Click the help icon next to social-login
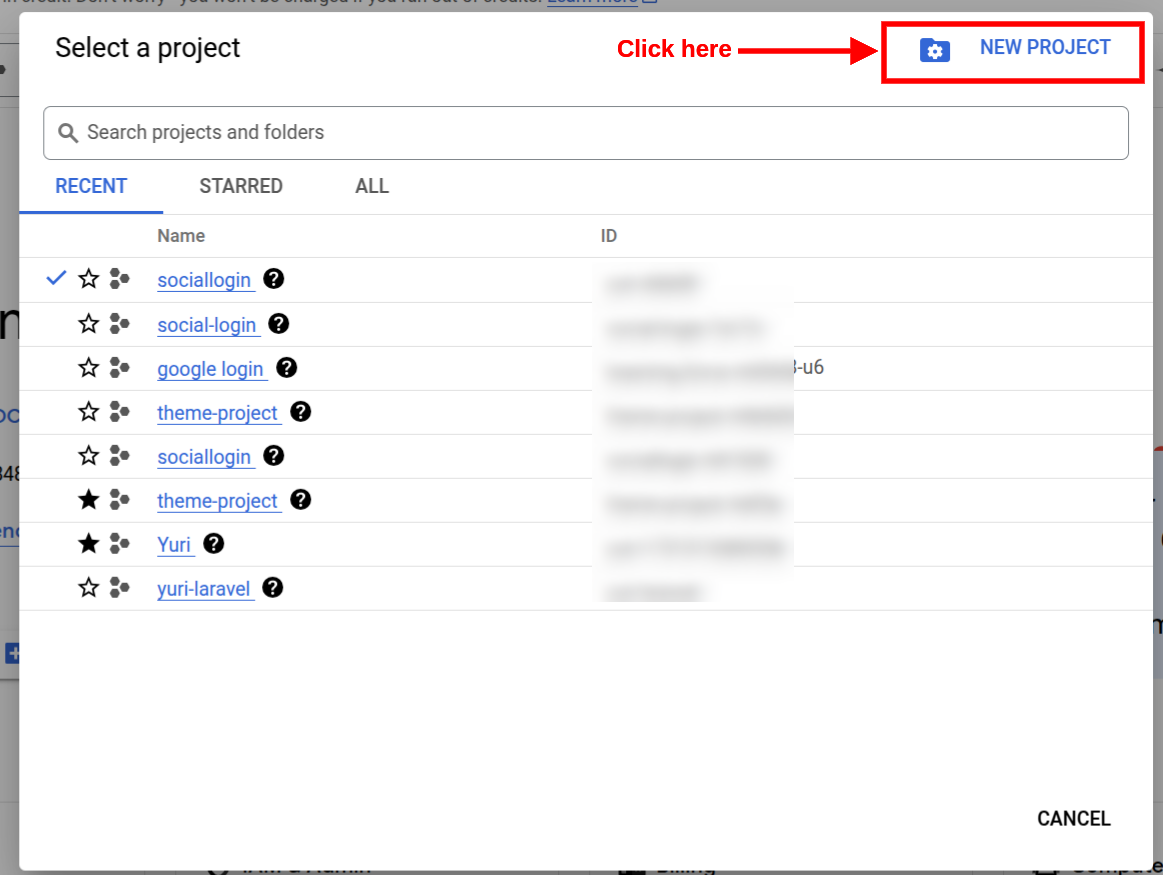1163x875 pixels. [279, 324]
